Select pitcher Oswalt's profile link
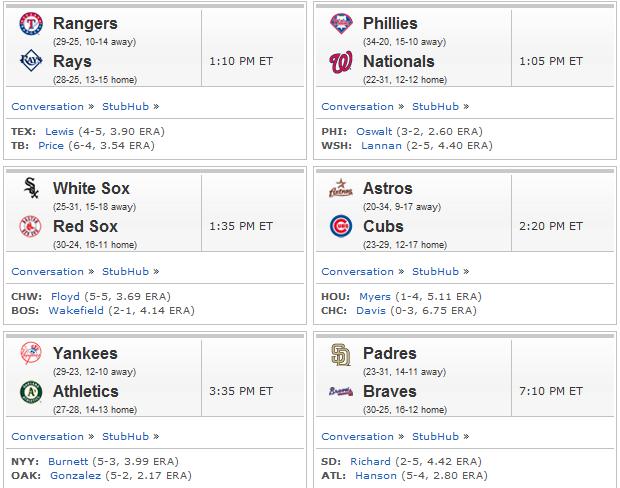Screen dimensions: 620x488 click(374, 131)
